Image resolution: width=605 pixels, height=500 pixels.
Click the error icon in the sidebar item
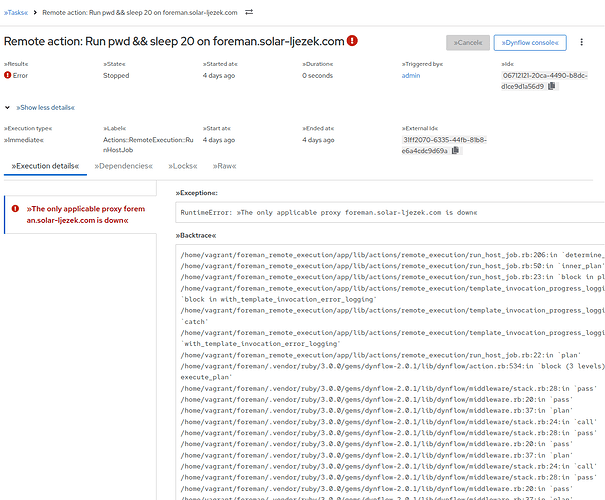(15, 209)
